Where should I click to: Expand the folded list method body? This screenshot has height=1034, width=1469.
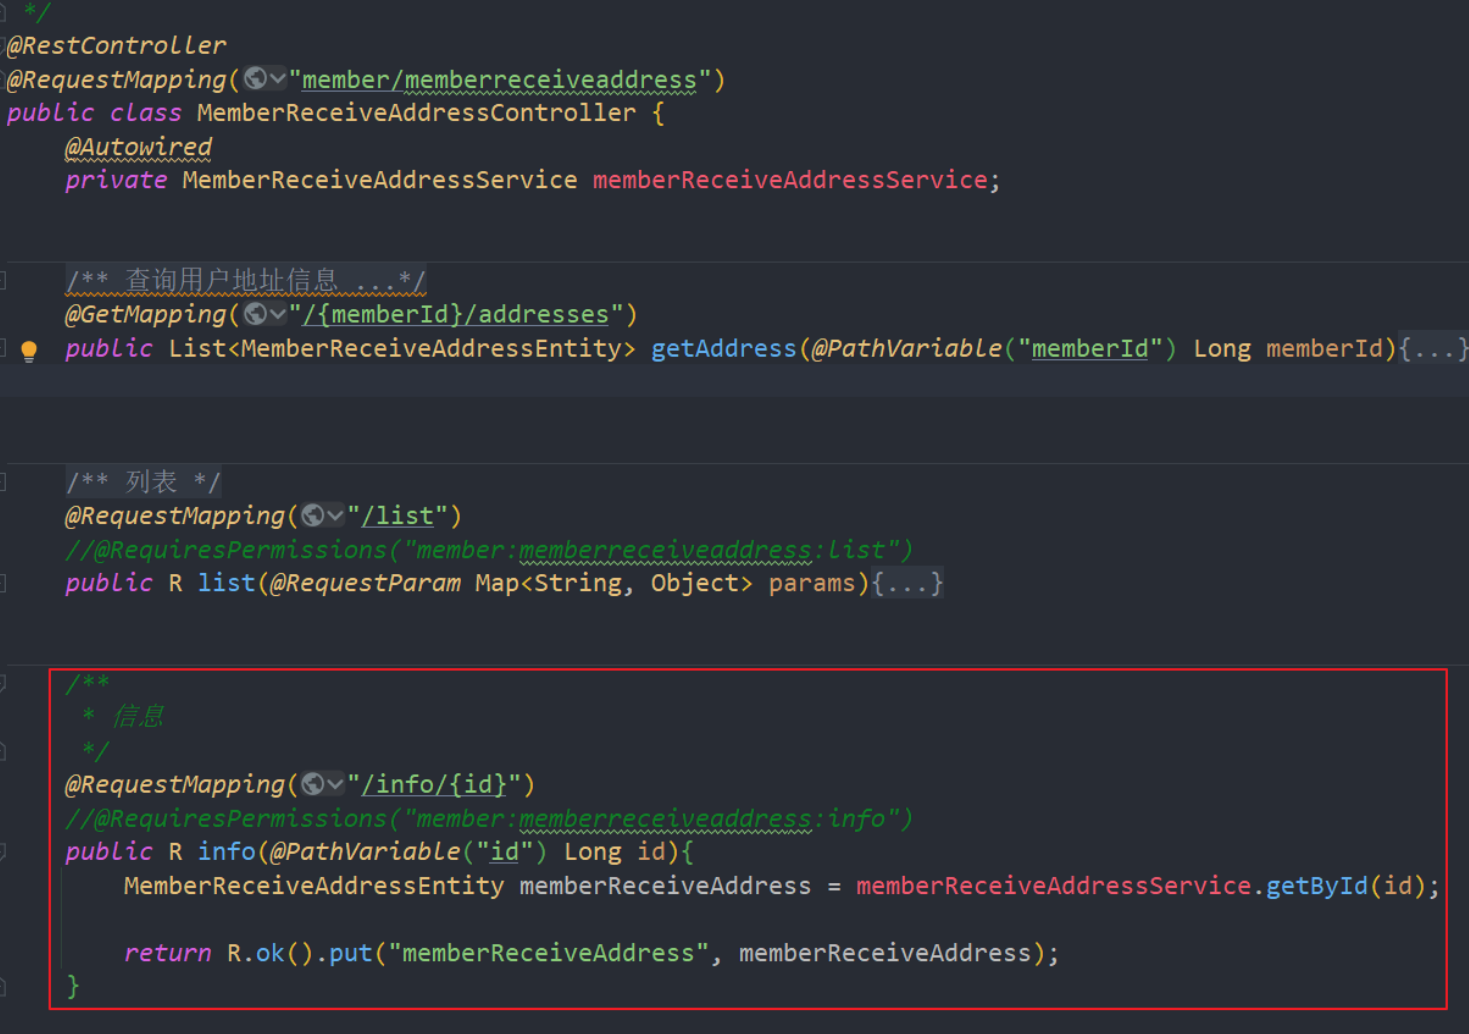907,583
